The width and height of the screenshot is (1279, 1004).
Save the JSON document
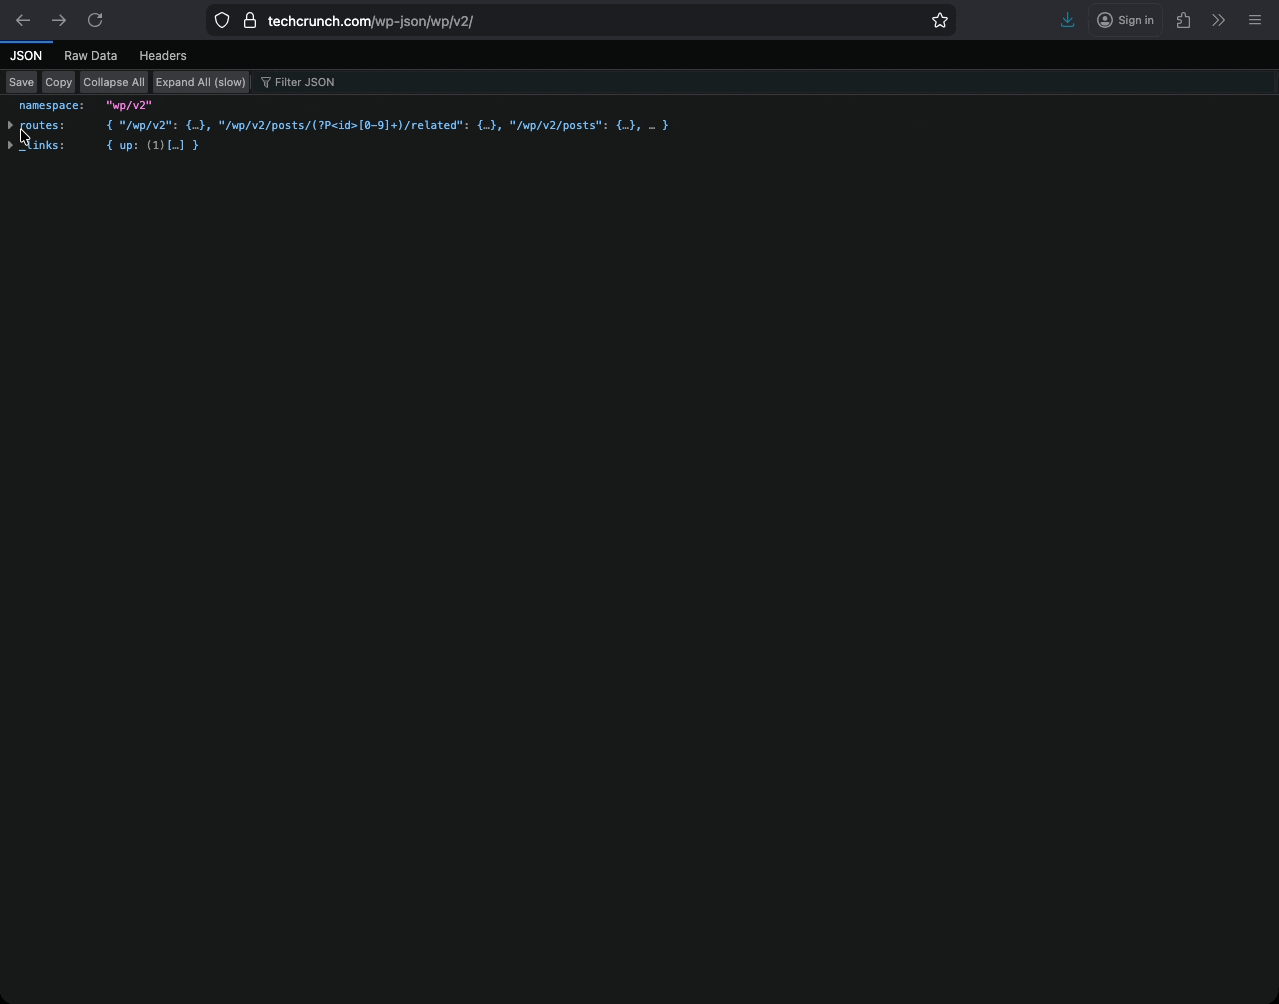click(x=21, y=82)
